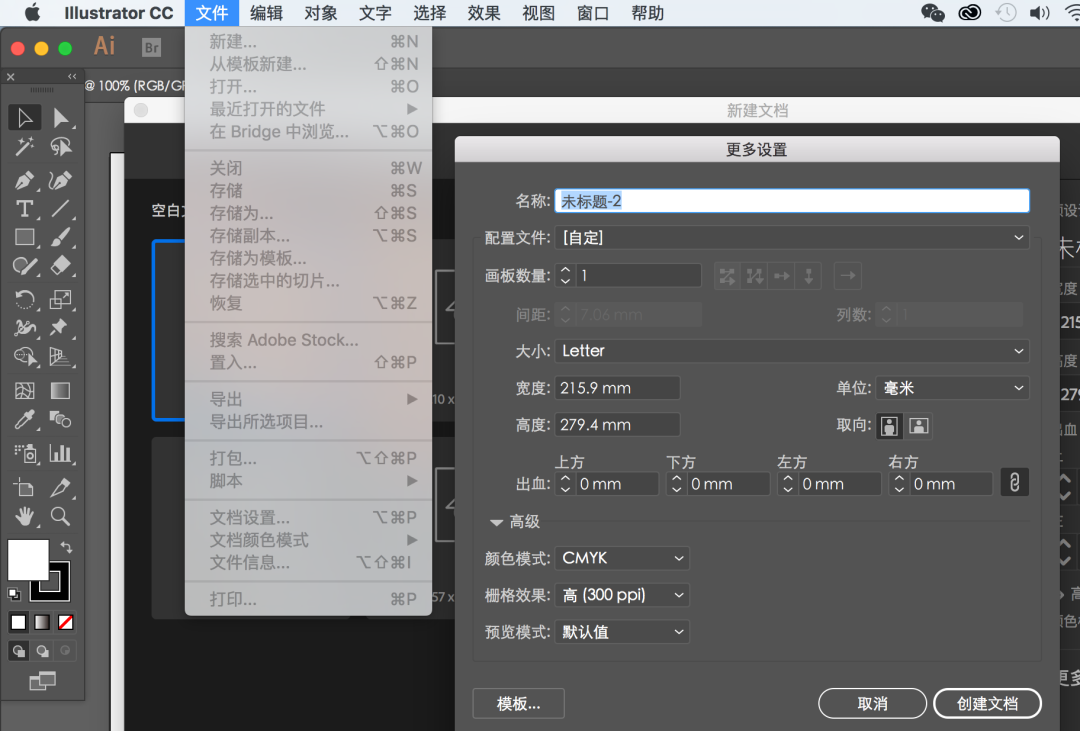Image resolution: width=1080 pixels, height=731 pixels.
Task: Select the Line Segment tool
Action: (x=61, y=208)
